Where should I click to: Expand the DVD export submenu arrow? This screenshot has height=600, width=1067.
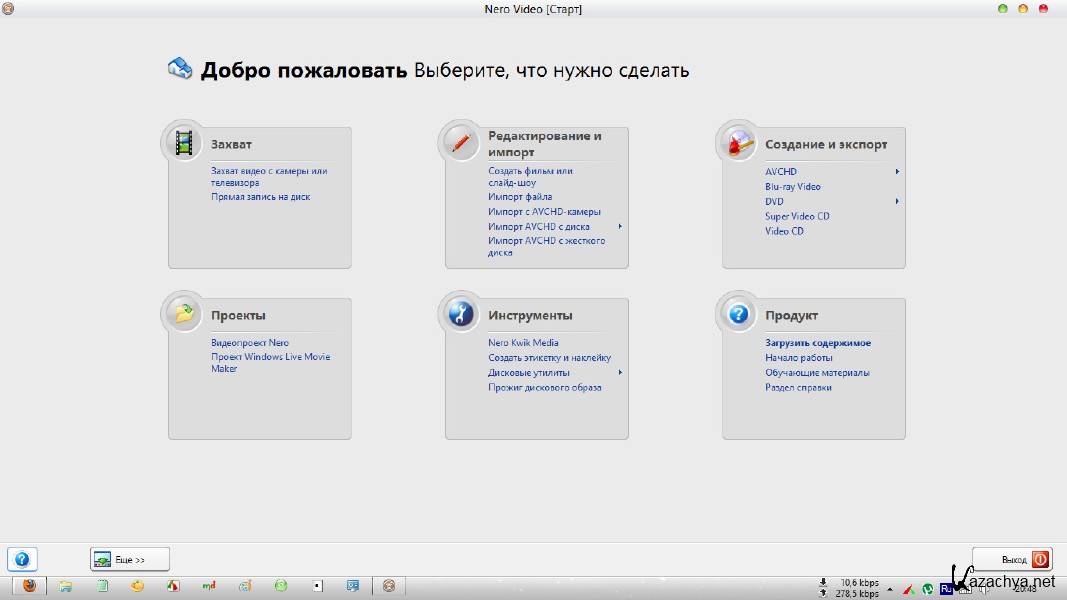(897, 202)
